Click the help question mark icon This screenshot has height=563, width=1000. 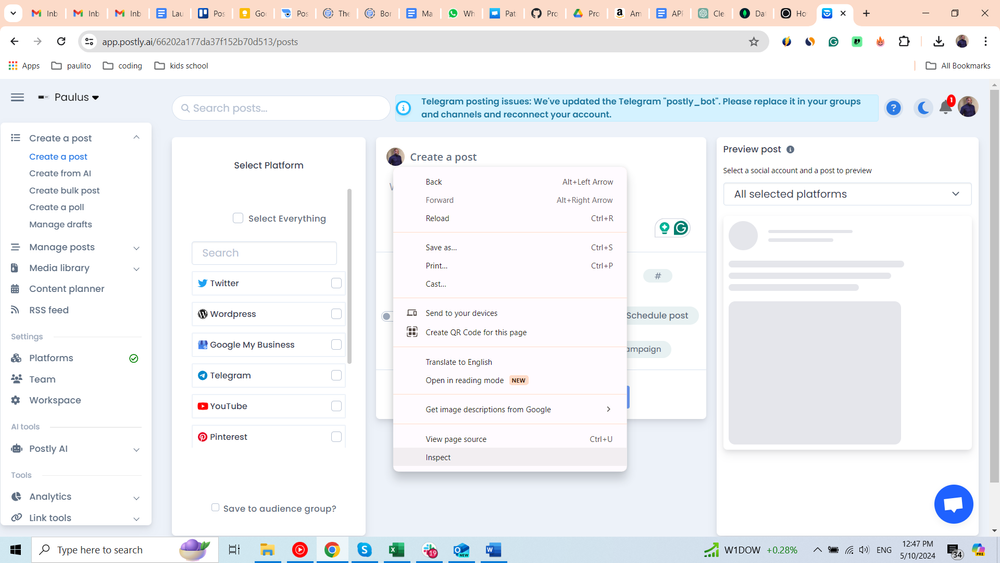(x=893, y=108)
